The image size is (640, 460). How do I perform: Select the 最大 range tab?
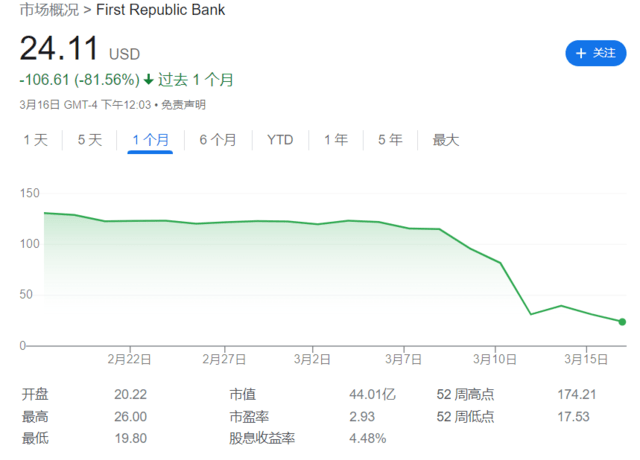point(446,140)
